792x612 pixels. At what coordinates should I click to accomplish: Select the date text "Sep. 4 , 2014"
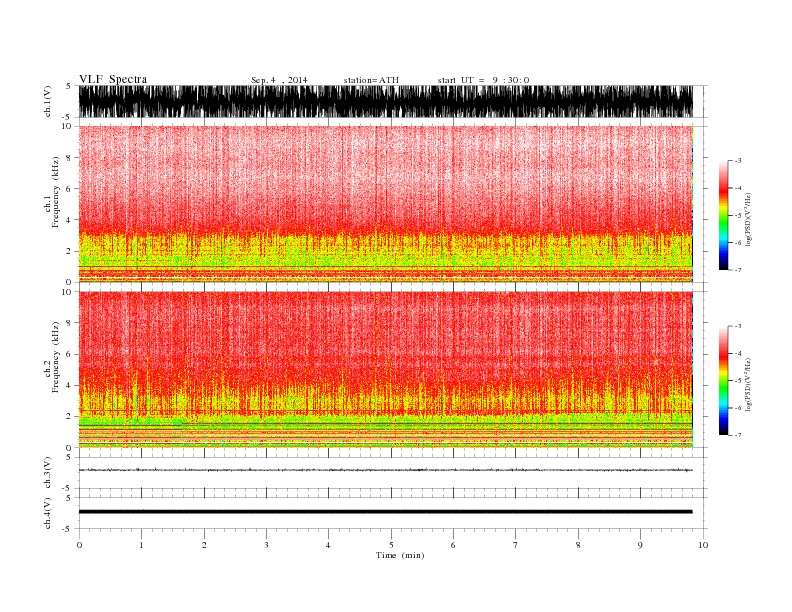[x=279, y=80]
